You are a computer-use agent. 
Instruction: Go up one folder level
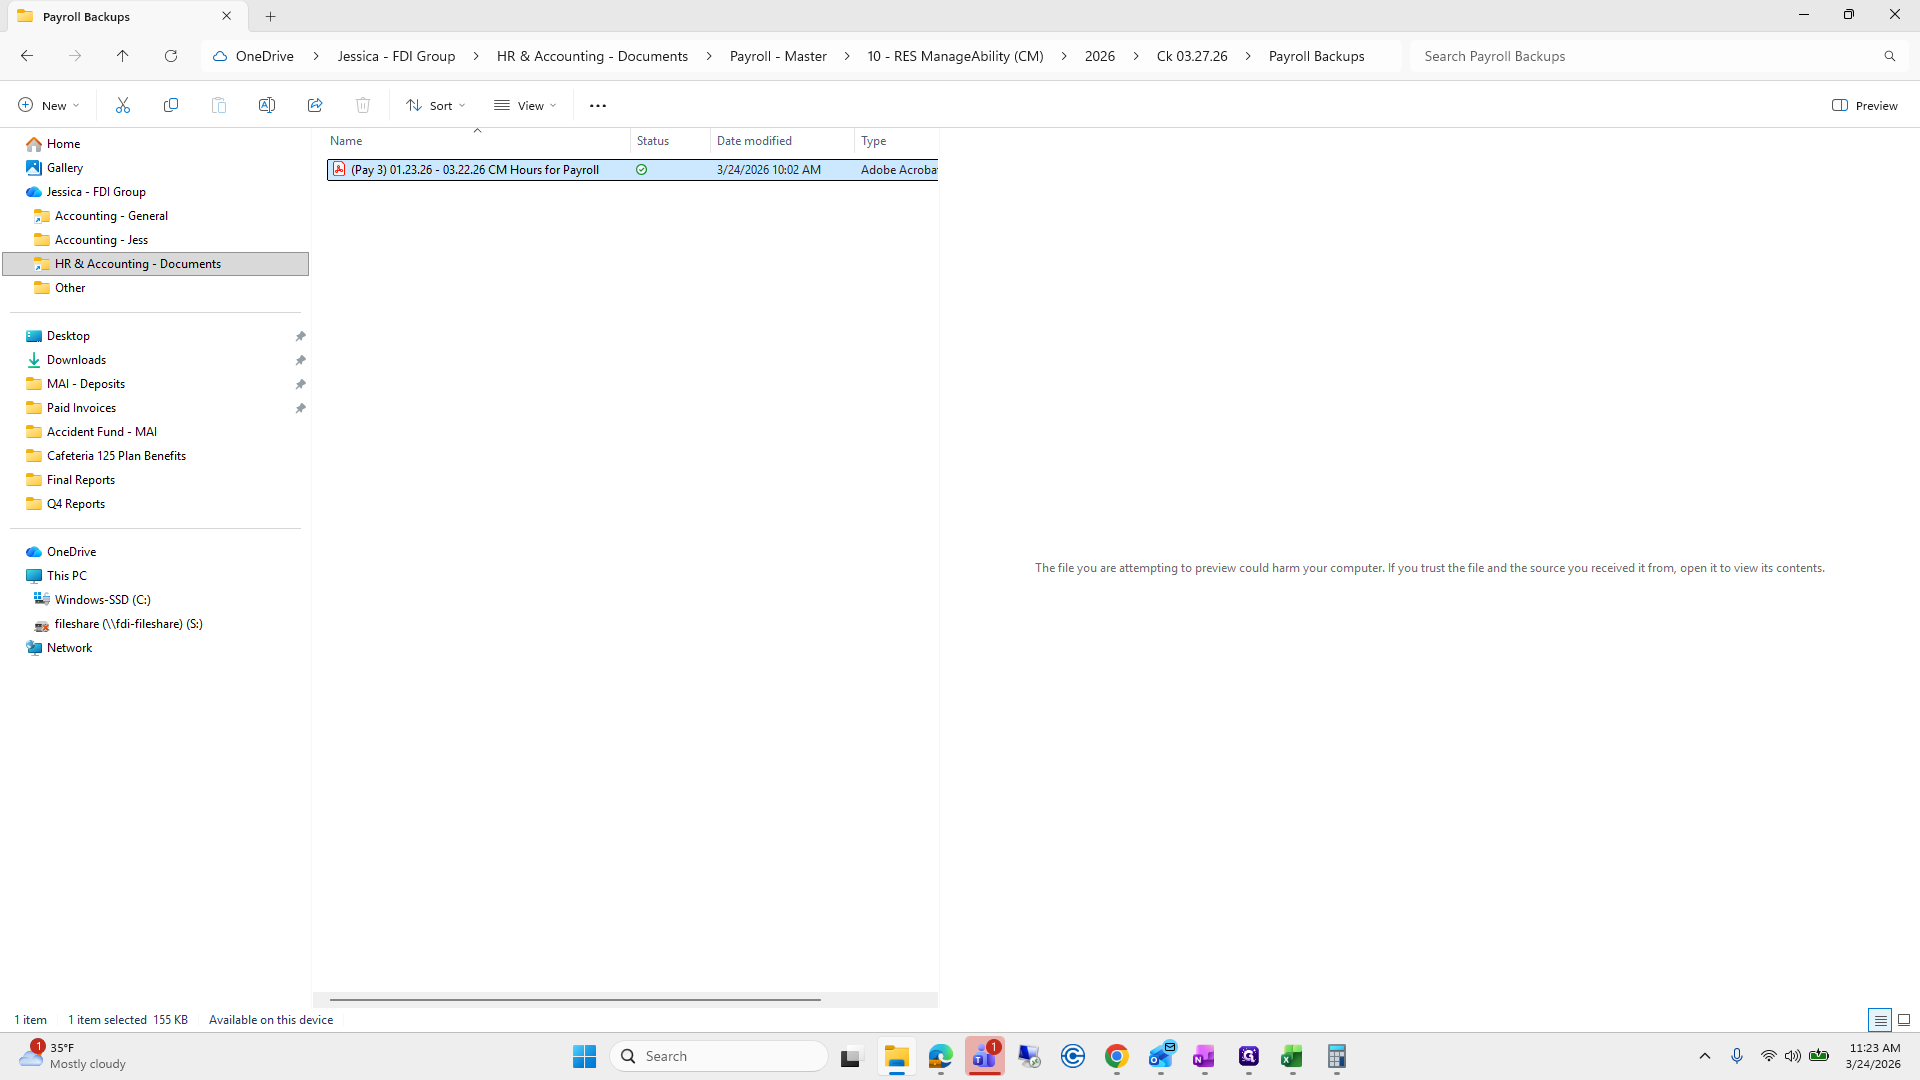[x=123, y=56]
